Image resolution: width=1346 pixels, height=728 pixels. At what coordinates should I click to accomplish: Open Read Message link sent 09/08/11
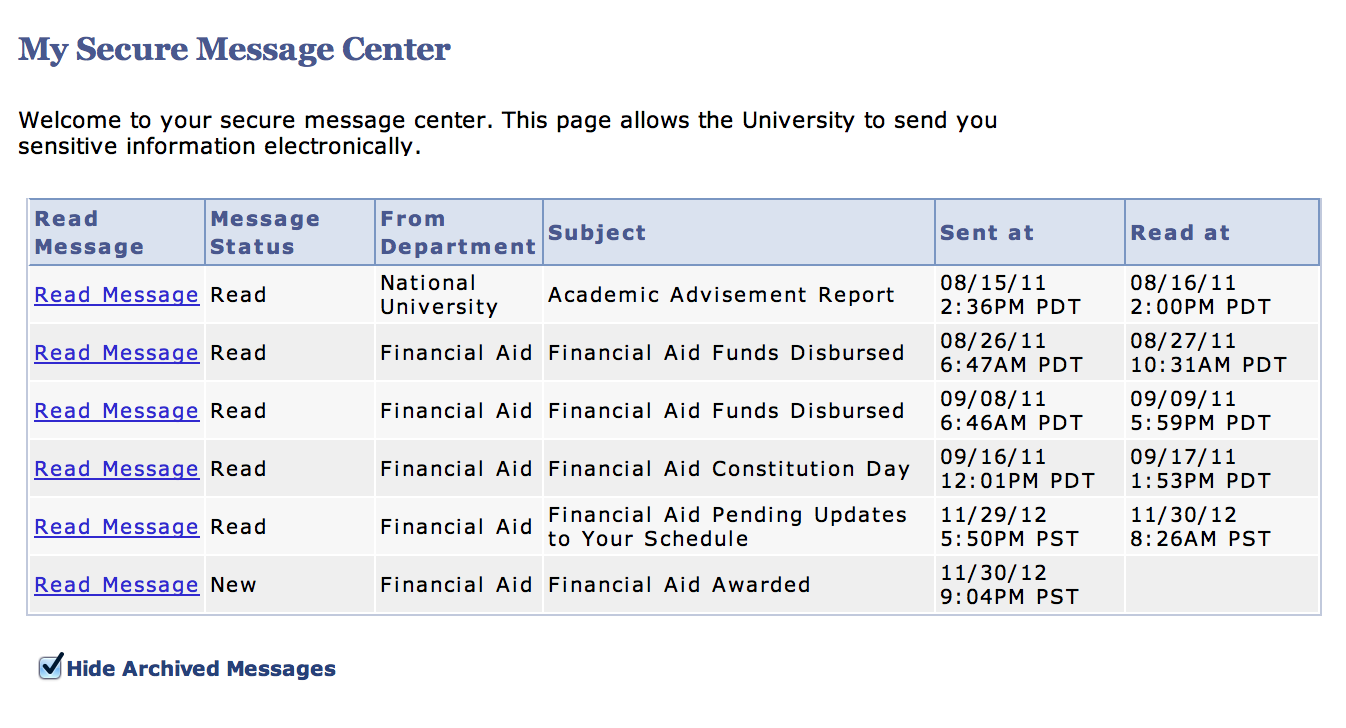coord(116,411)
